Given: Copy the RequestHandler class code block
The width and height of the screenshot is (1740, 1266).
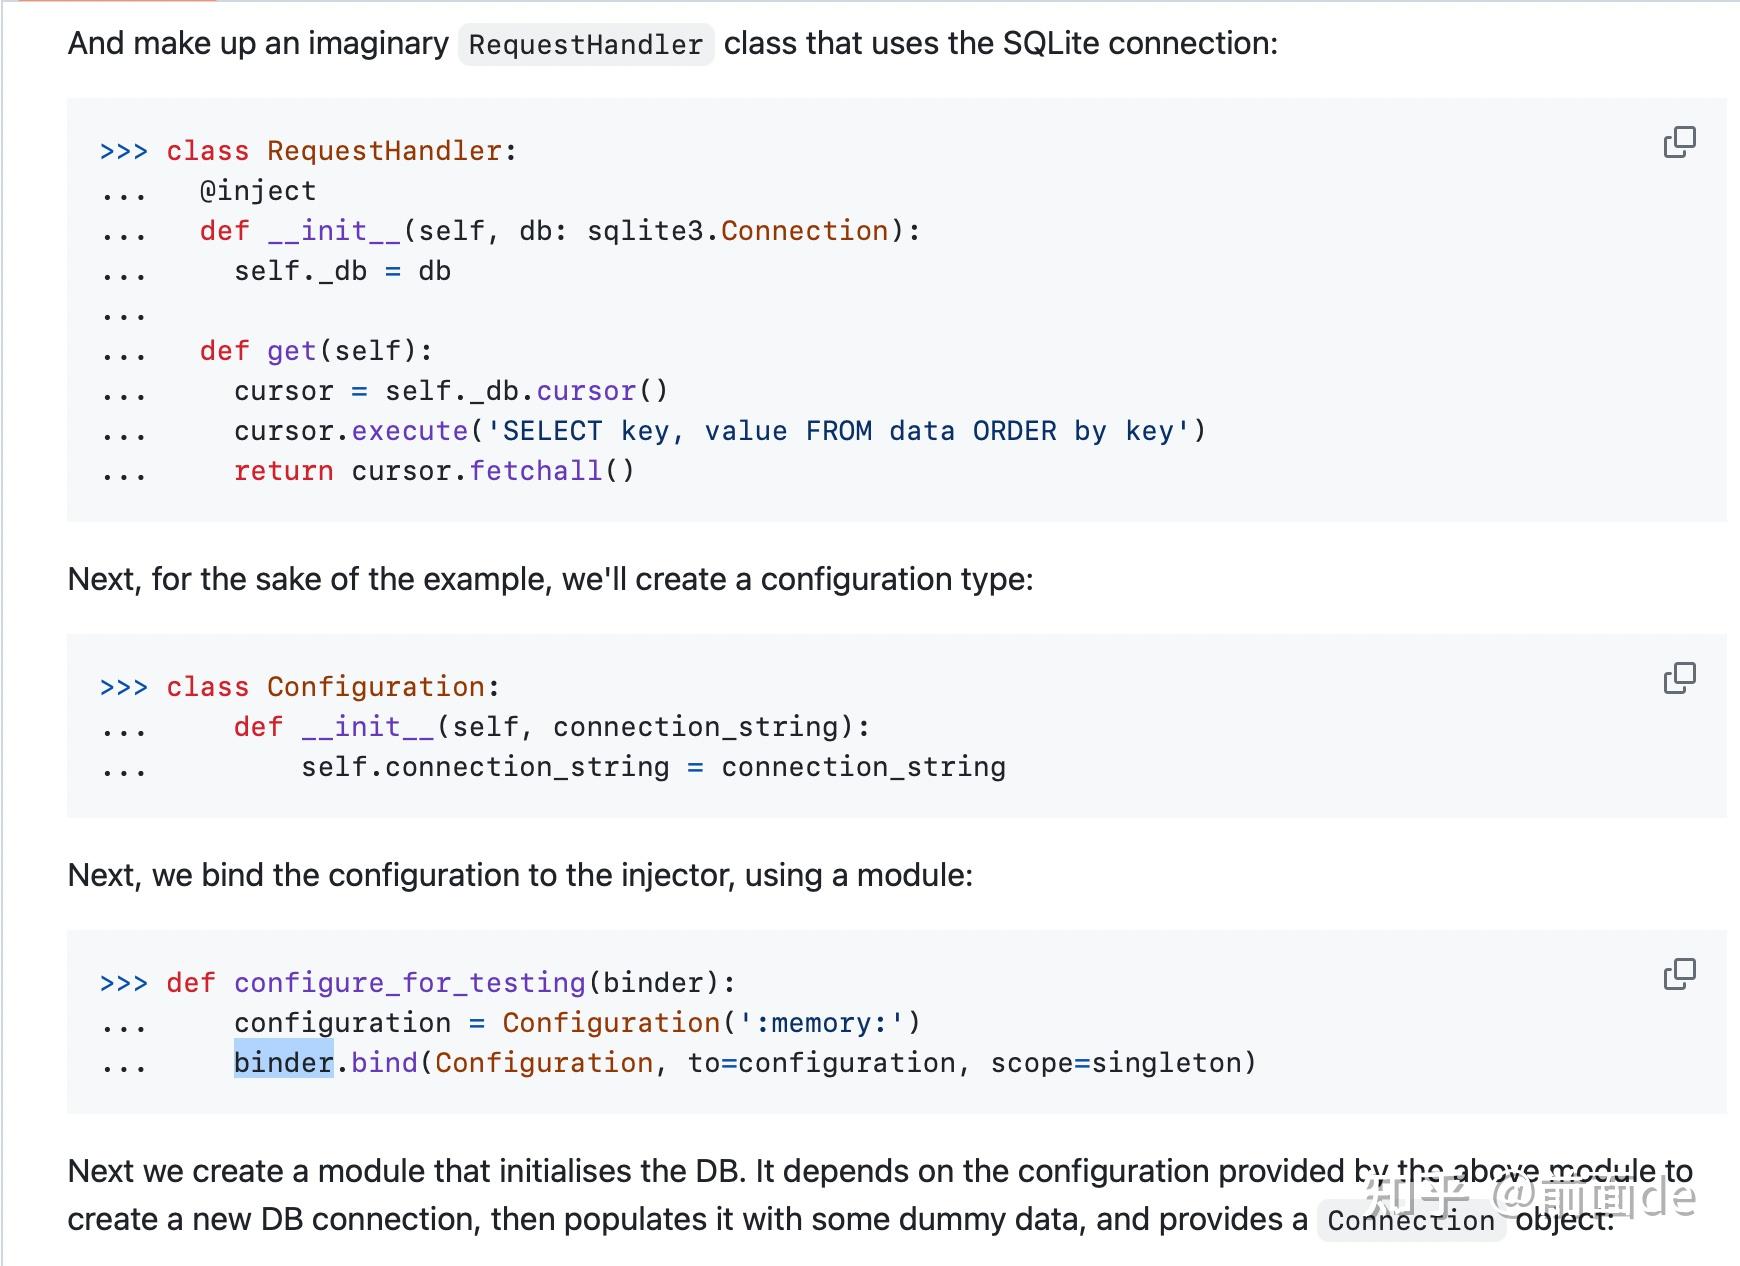Looking at the screenshot, I should [1679, 142].
